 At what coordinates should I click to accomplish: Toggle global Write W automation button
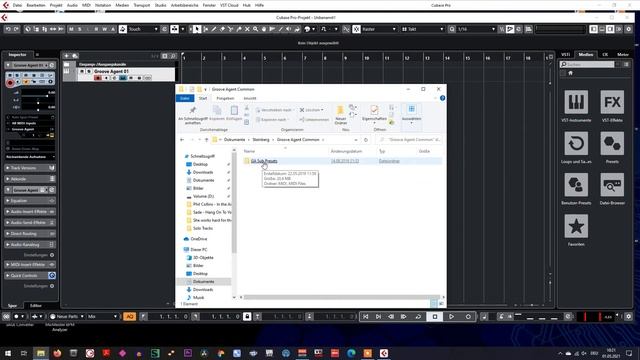click(104, 29)
